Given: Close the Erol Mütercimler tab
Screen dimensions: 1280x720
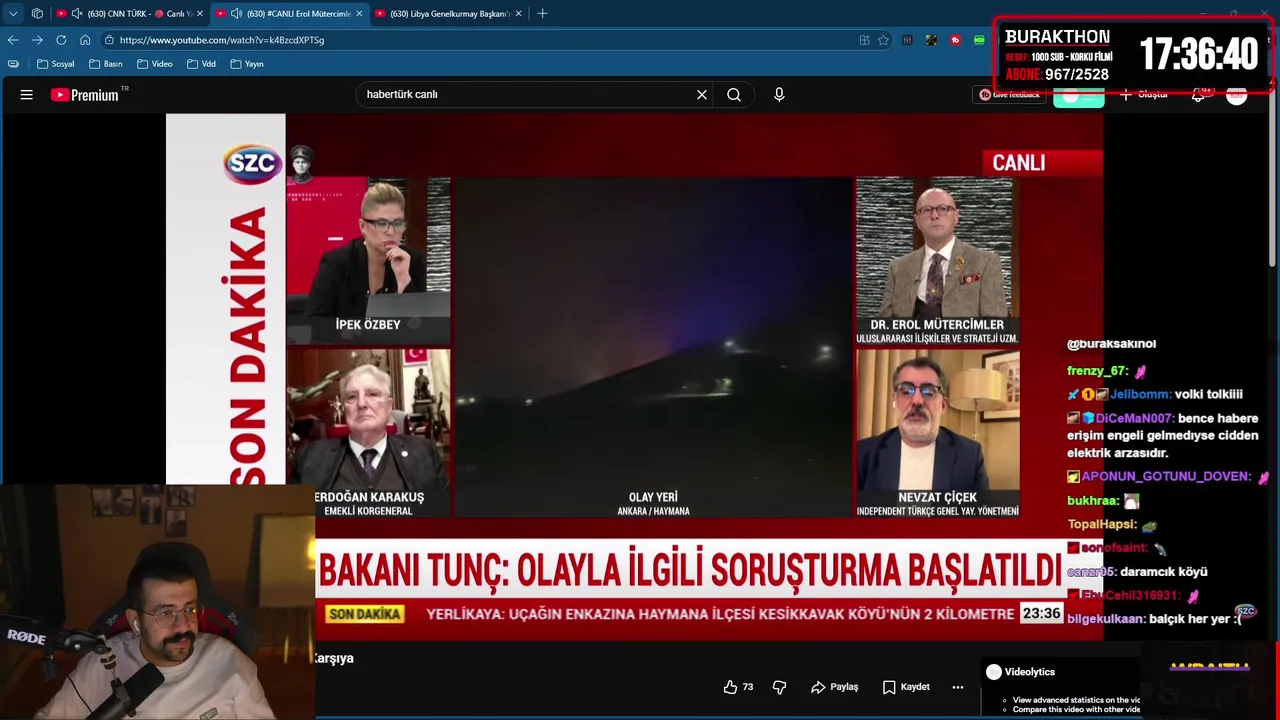Looking at the screenshot, I should pos(358,13).
